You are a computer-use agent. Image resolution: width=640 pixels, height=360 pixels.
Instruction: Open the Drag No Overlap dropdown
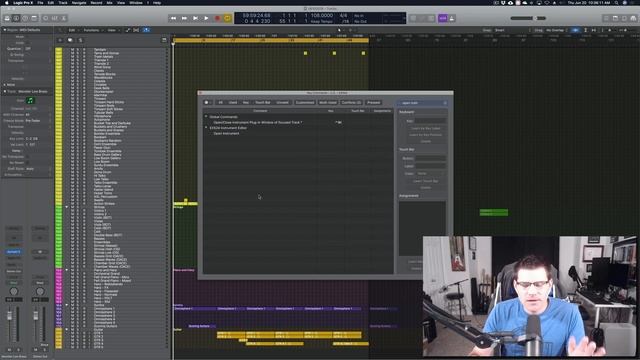pos(556,30)
